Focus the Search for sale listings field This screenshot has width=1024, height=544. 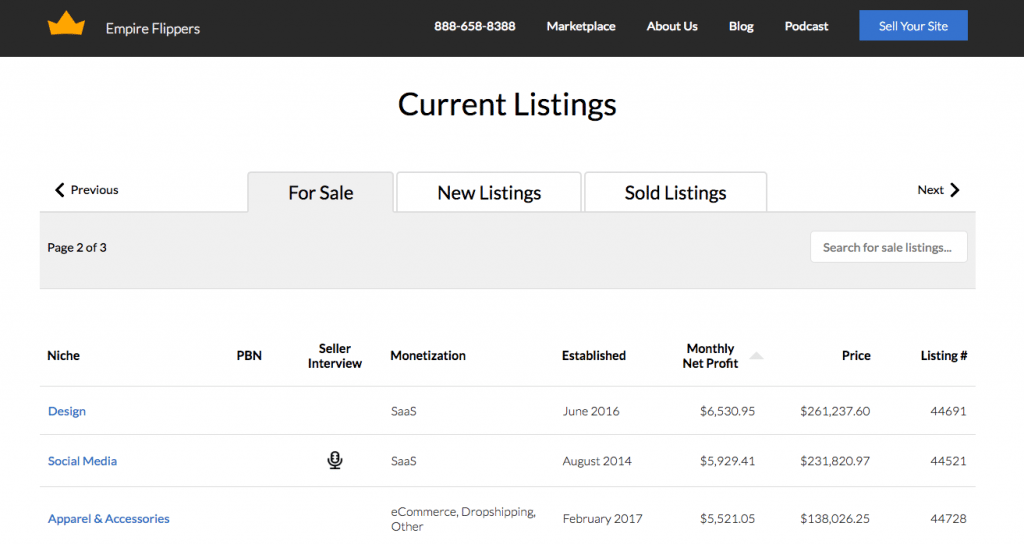888,248
